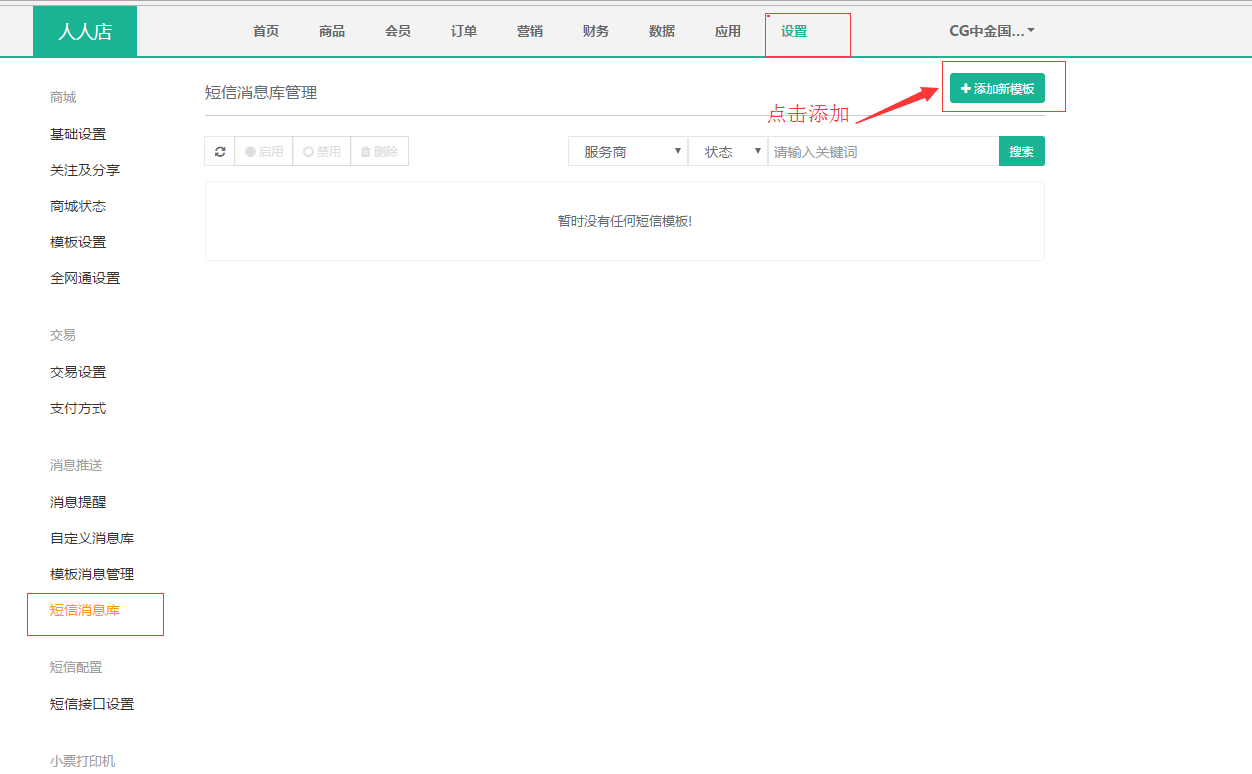Click 添加新模板 to add a template

pos(997,89)
